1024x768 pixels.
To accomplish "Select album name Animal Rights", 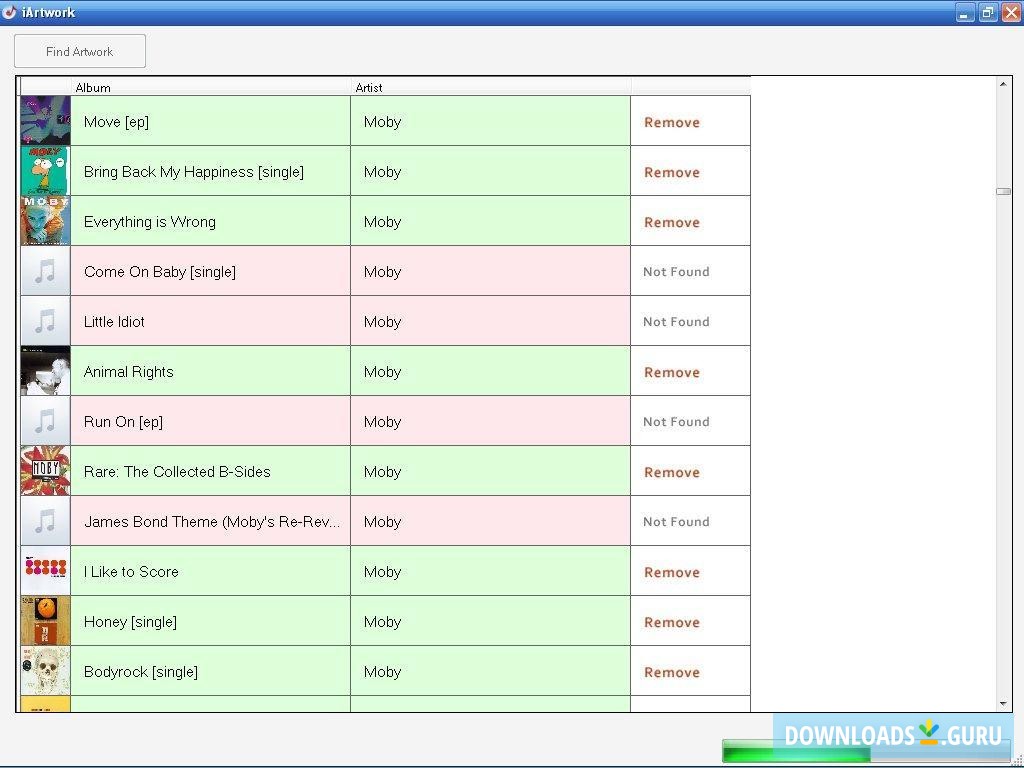I will pyautogui.click(x=129, y=372).
